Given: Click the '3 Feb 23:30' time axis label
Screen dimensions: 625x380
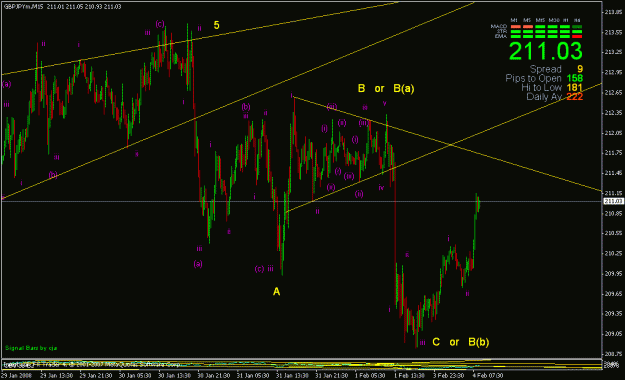Looking at the screenshot, I should [x=449, y=376].
